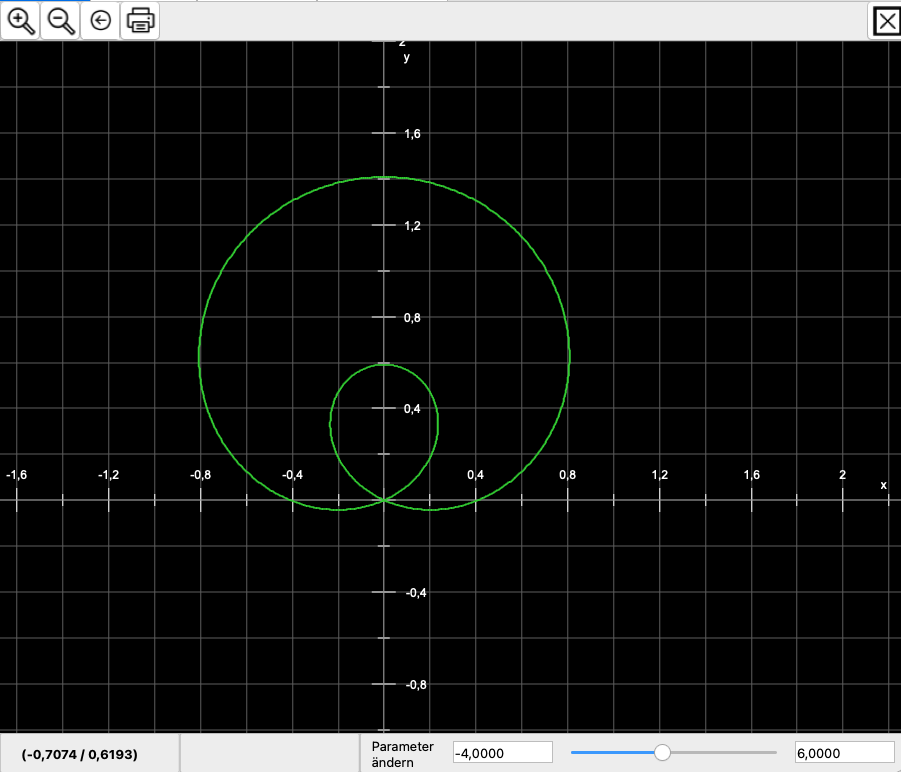
Task: Click the parameter minimum field showing -4,0000
Action: pyautogui.click(x=502, y=753)
